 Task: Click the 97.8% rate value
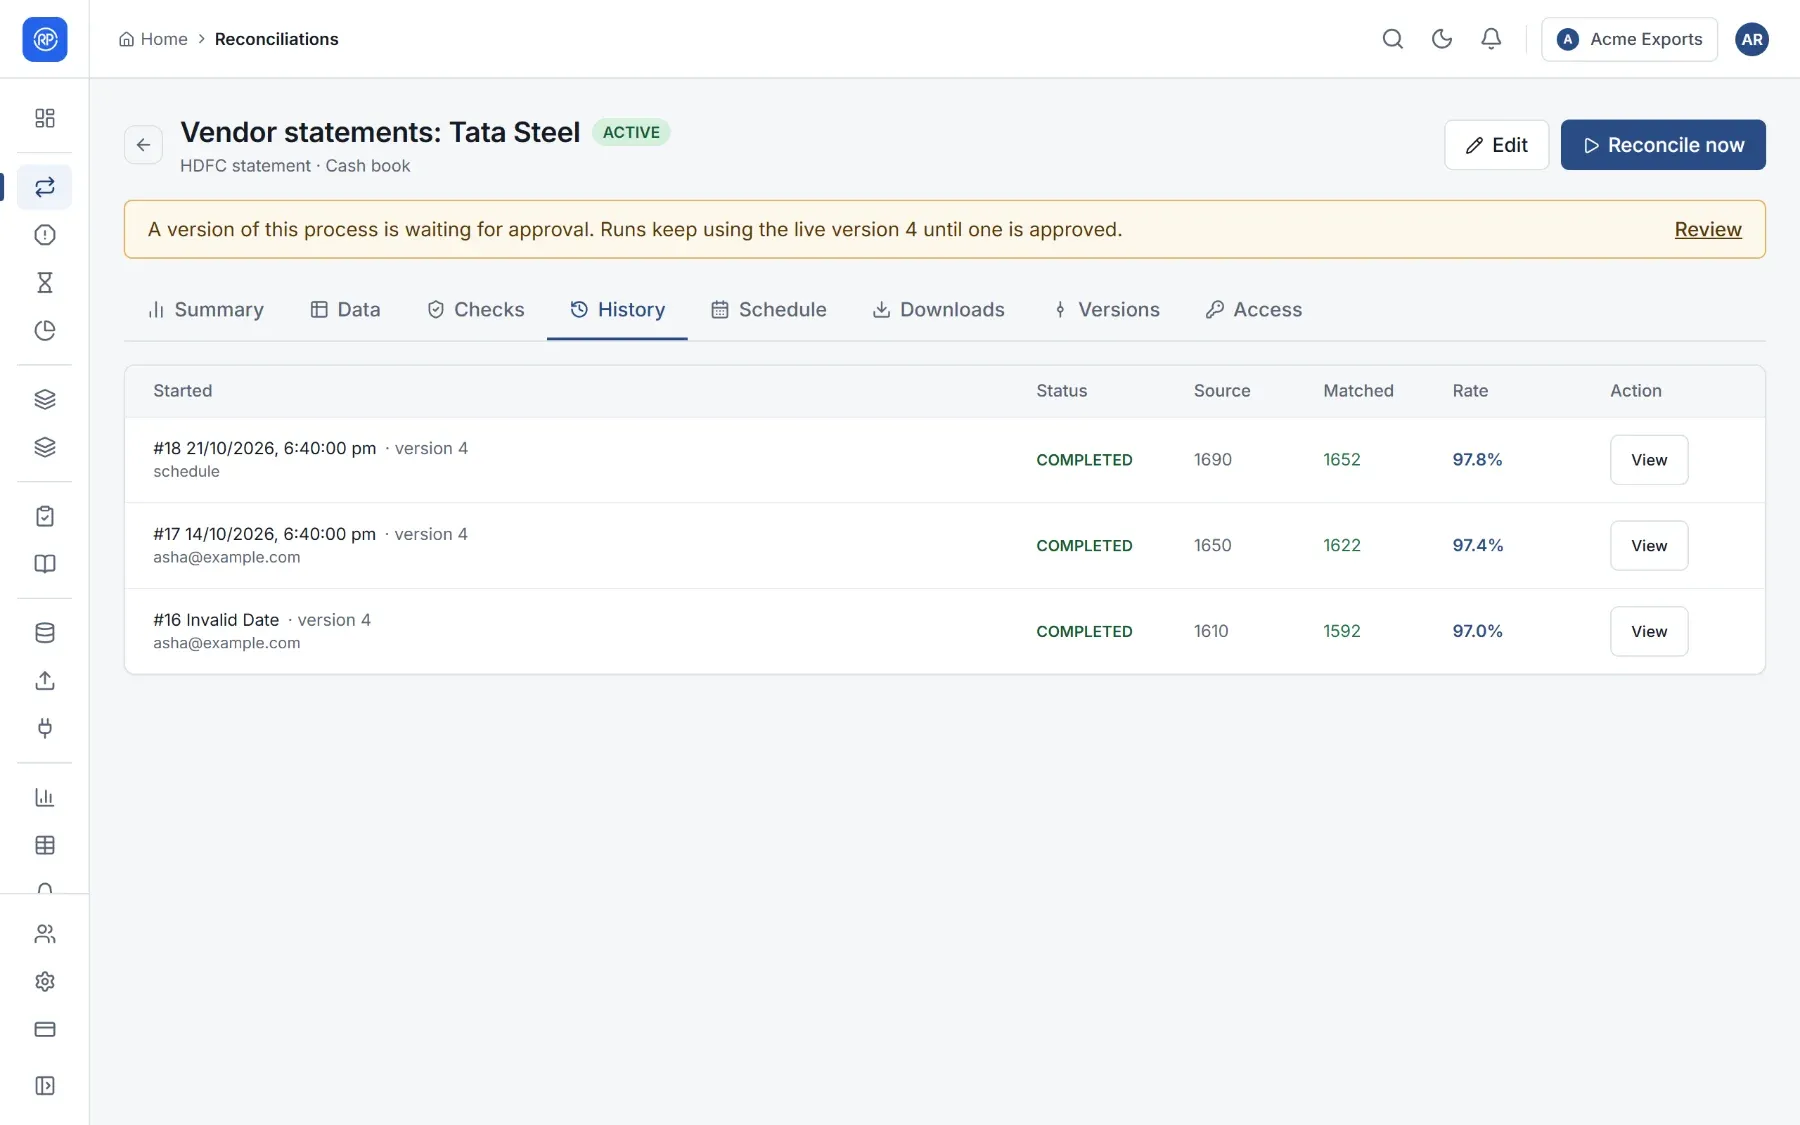(x=1477, y=460)
